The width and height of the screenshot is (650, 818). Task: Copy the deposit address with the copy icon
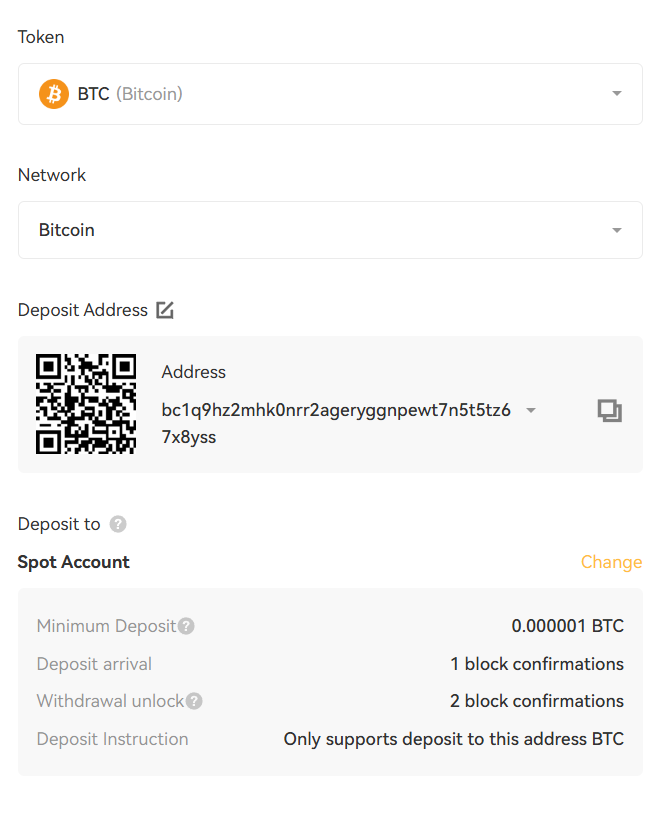click(x=609, y=410)
